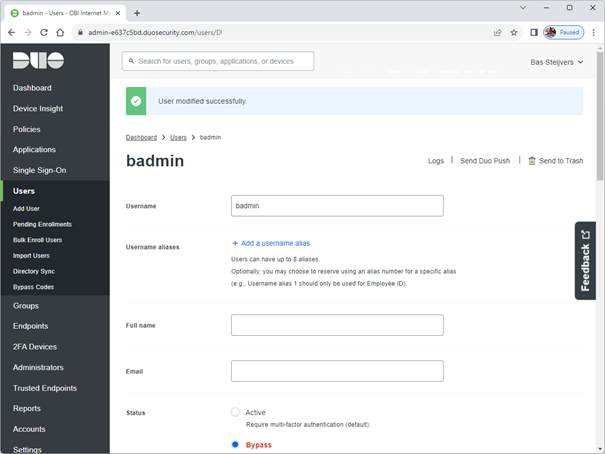Focus the search users and devices field
605x454 pixels.
click(218, 61)
